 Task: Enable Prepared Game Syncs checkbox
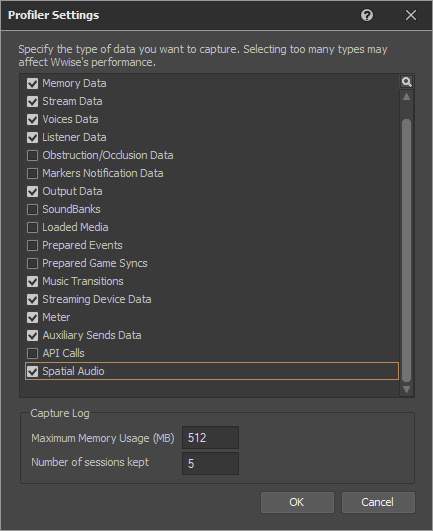pos(33,263)
